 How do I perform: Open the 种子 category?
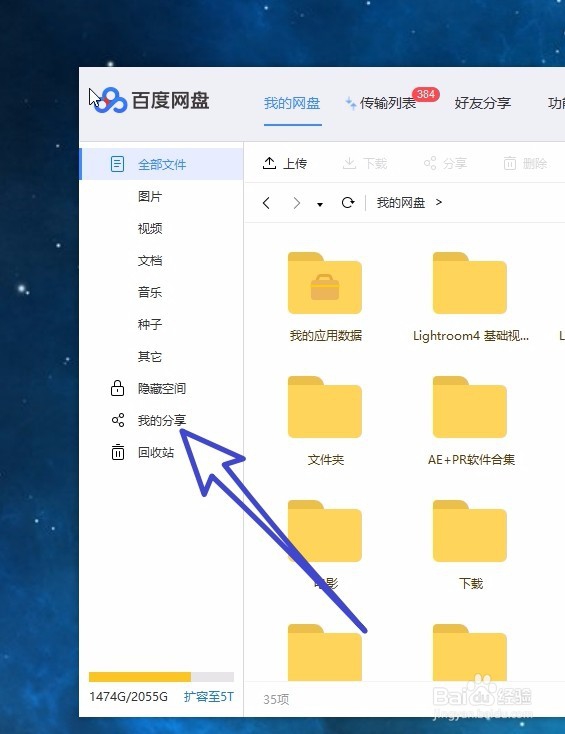pos(150,324)
